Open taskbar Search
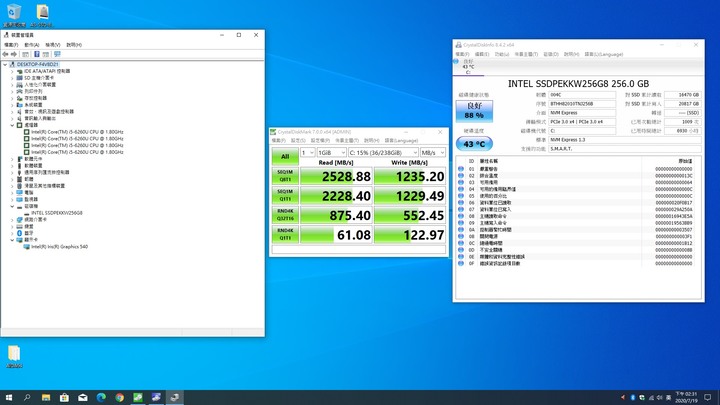Viewport: 720px width, 405px height. [27, 397]
